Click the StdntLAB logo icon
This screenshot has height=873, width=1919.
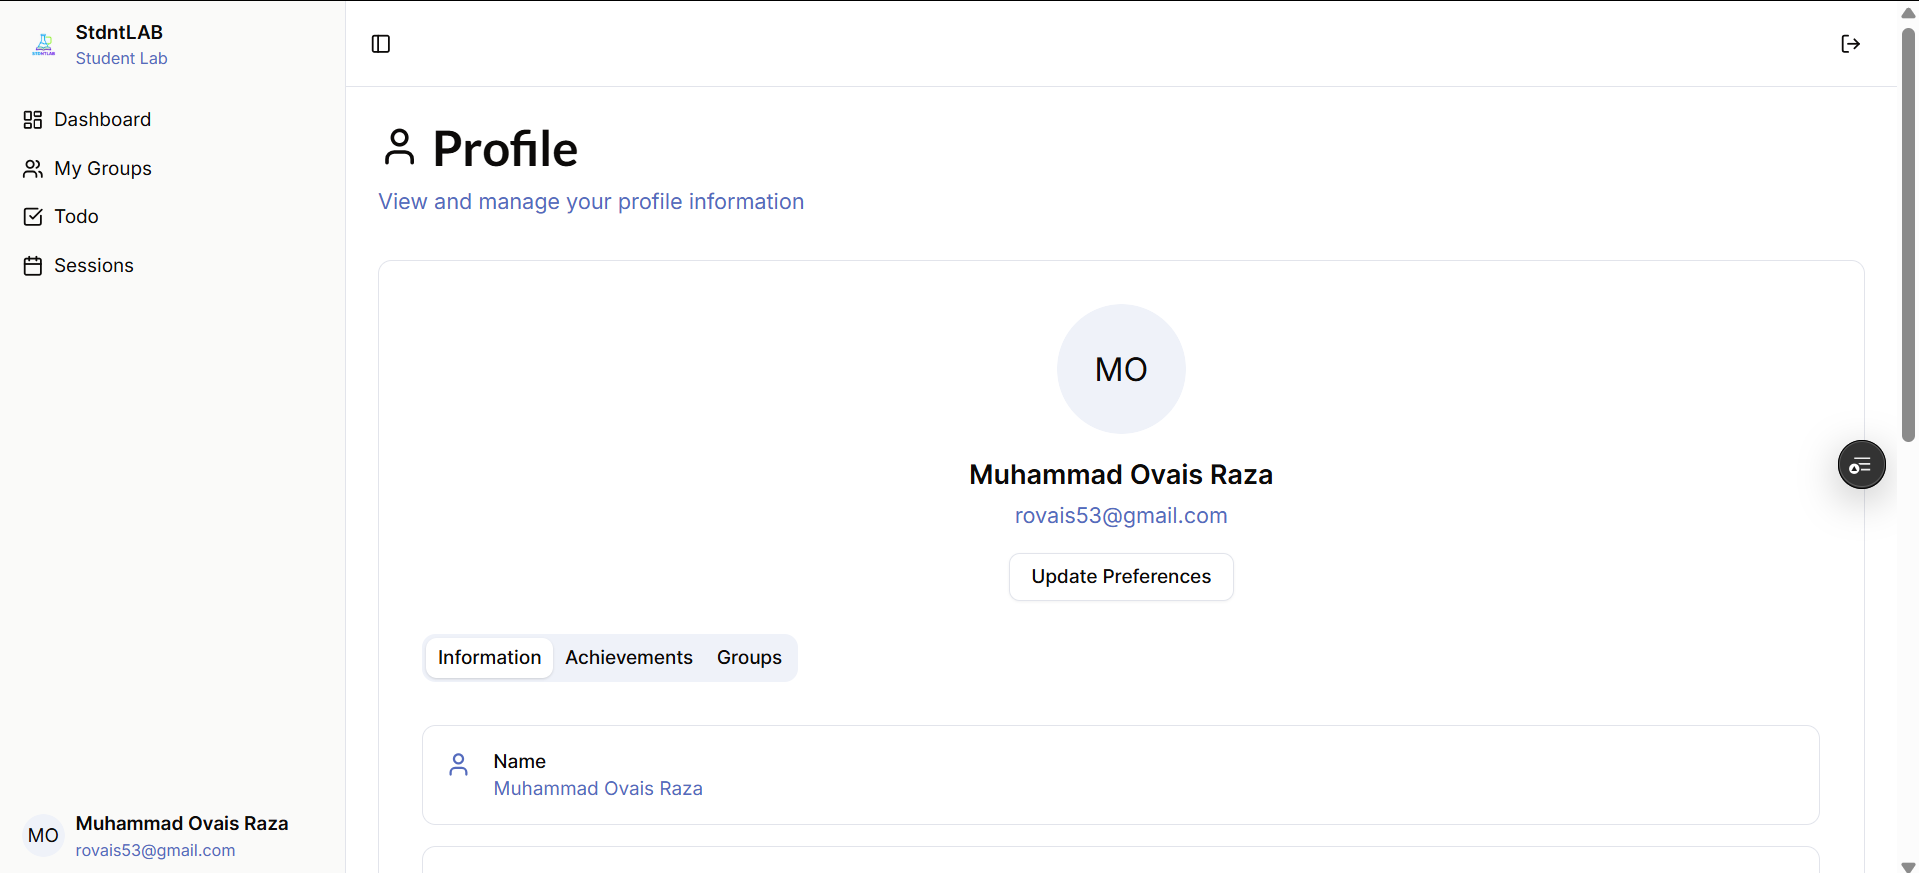(x=44, y=44)
